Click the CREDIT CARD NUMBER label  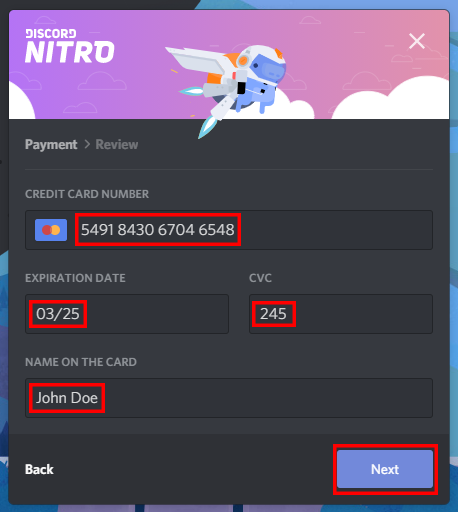click(87, 194)
